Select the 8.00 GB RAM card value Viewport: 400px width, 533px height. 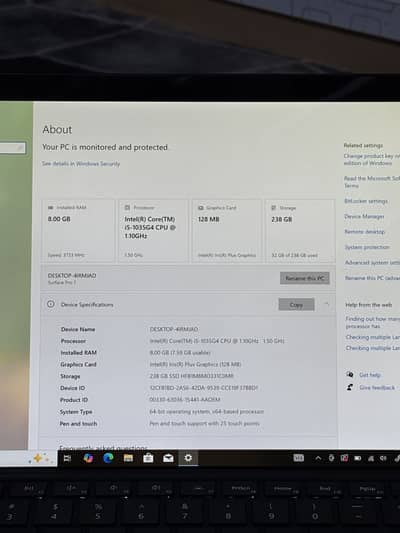coord(59,219)
